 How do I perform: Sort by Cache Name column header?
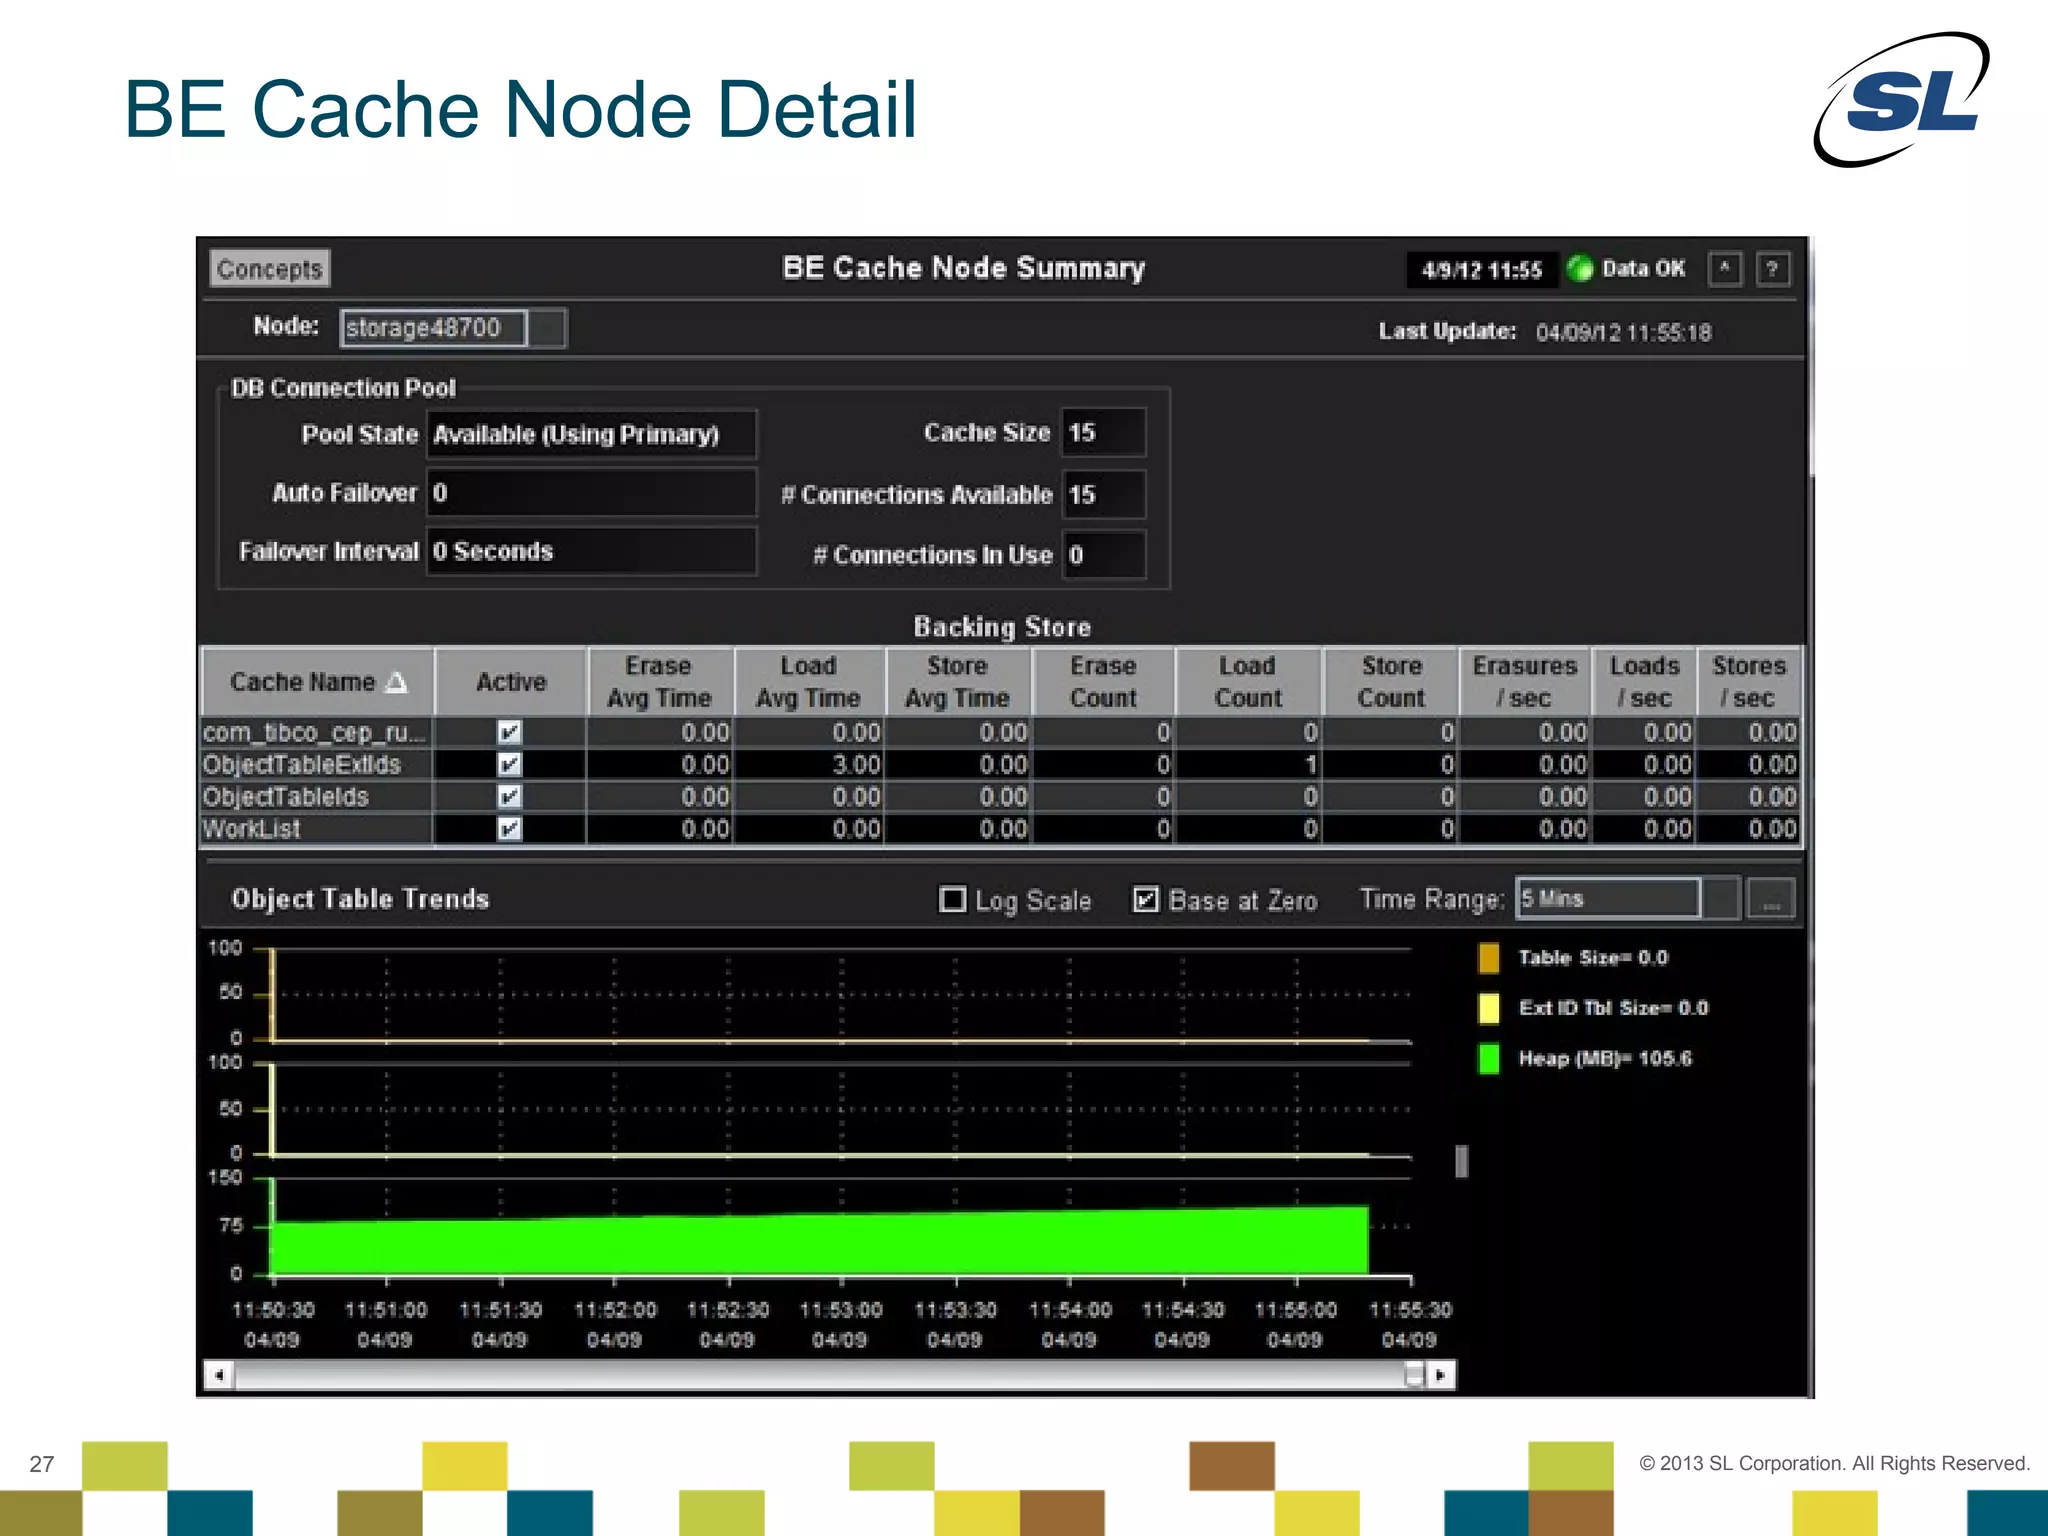click(x=318, y=682)
